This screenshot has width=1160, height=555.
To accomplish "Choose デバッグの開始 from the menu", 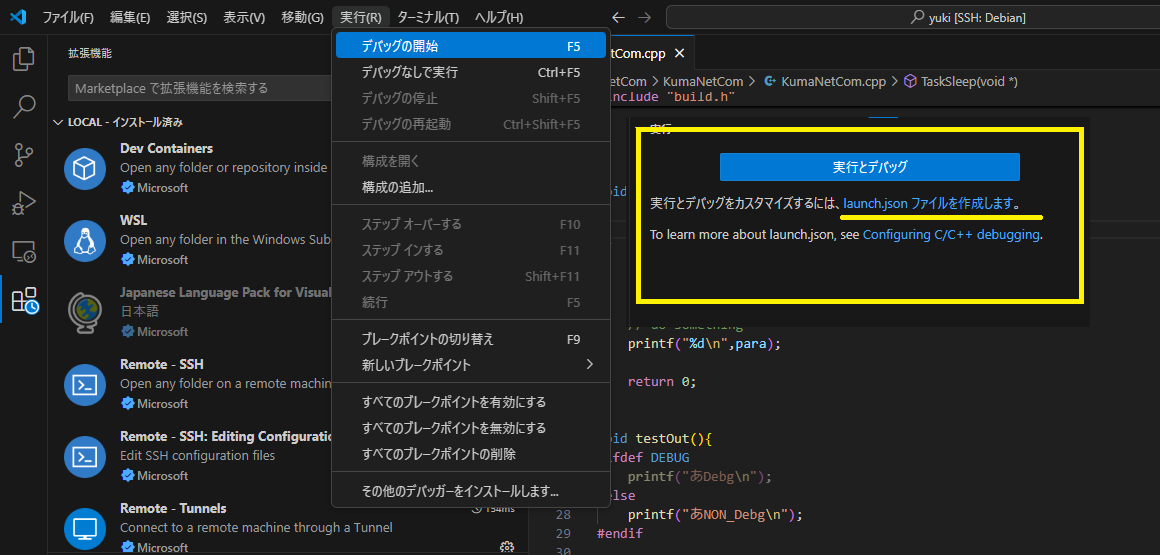I will point(471,46).
